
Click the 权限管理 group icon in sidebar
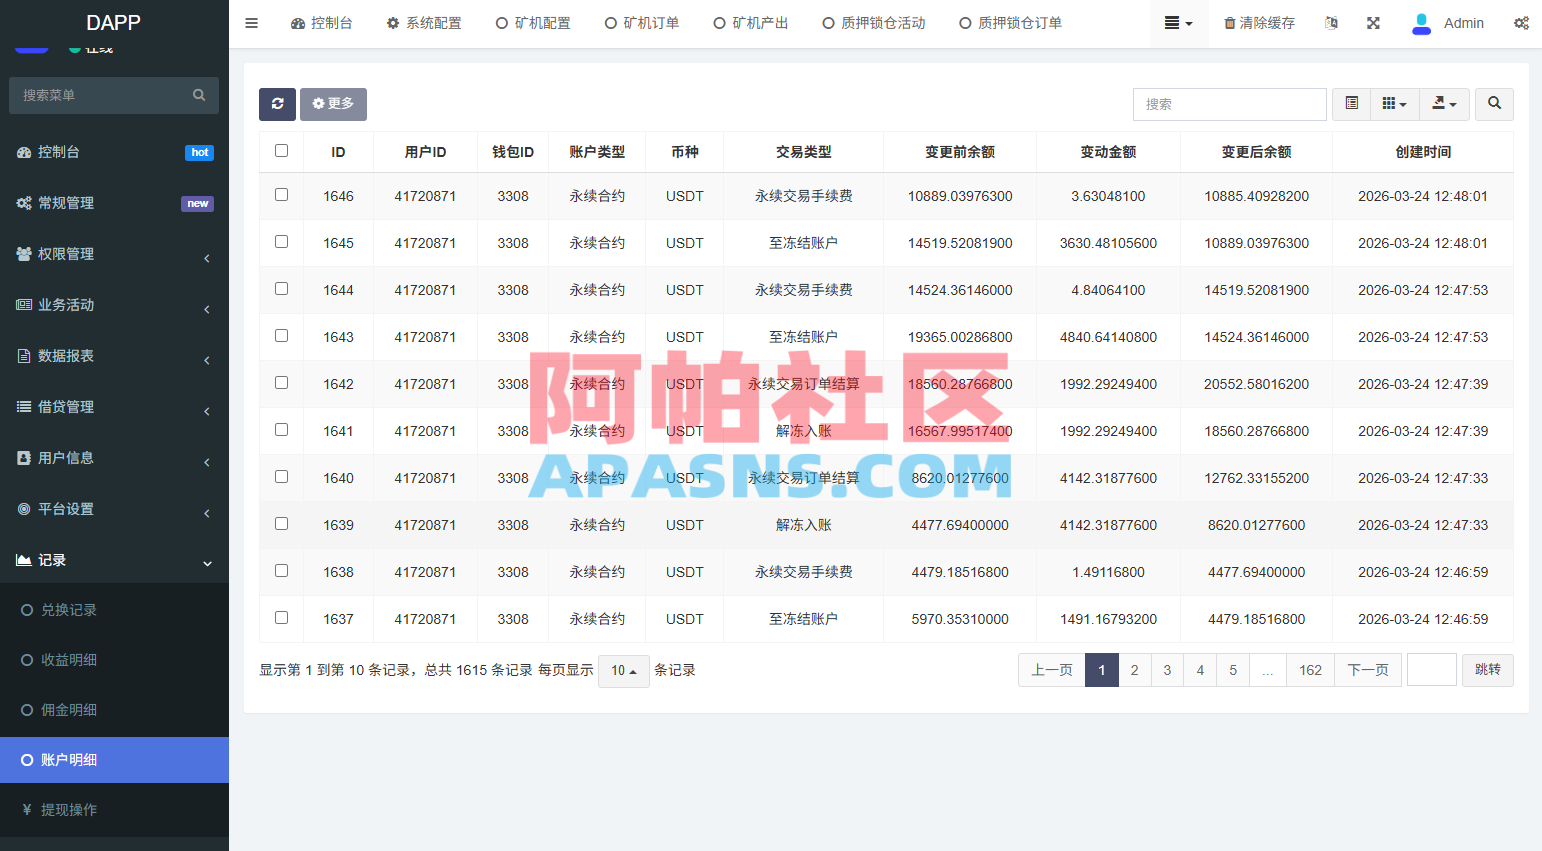(x=24, y=254)
